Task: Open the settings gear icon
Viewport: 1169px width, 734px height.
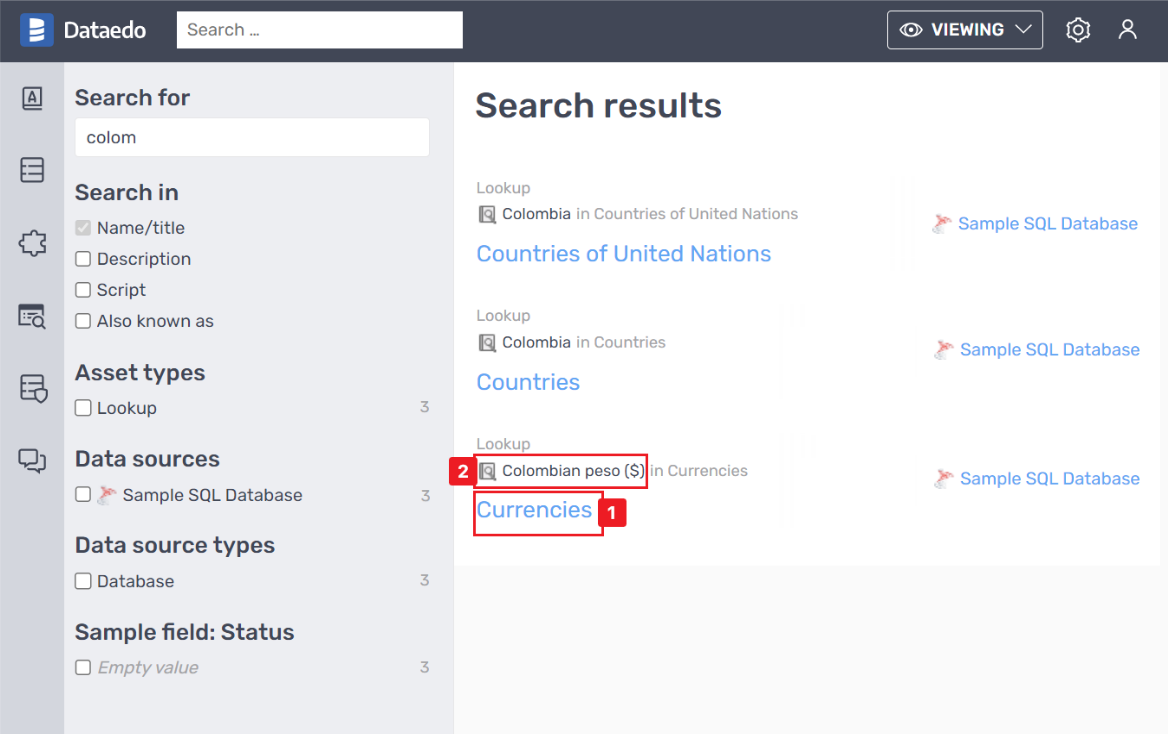Action: click(x=1078, y=30)
